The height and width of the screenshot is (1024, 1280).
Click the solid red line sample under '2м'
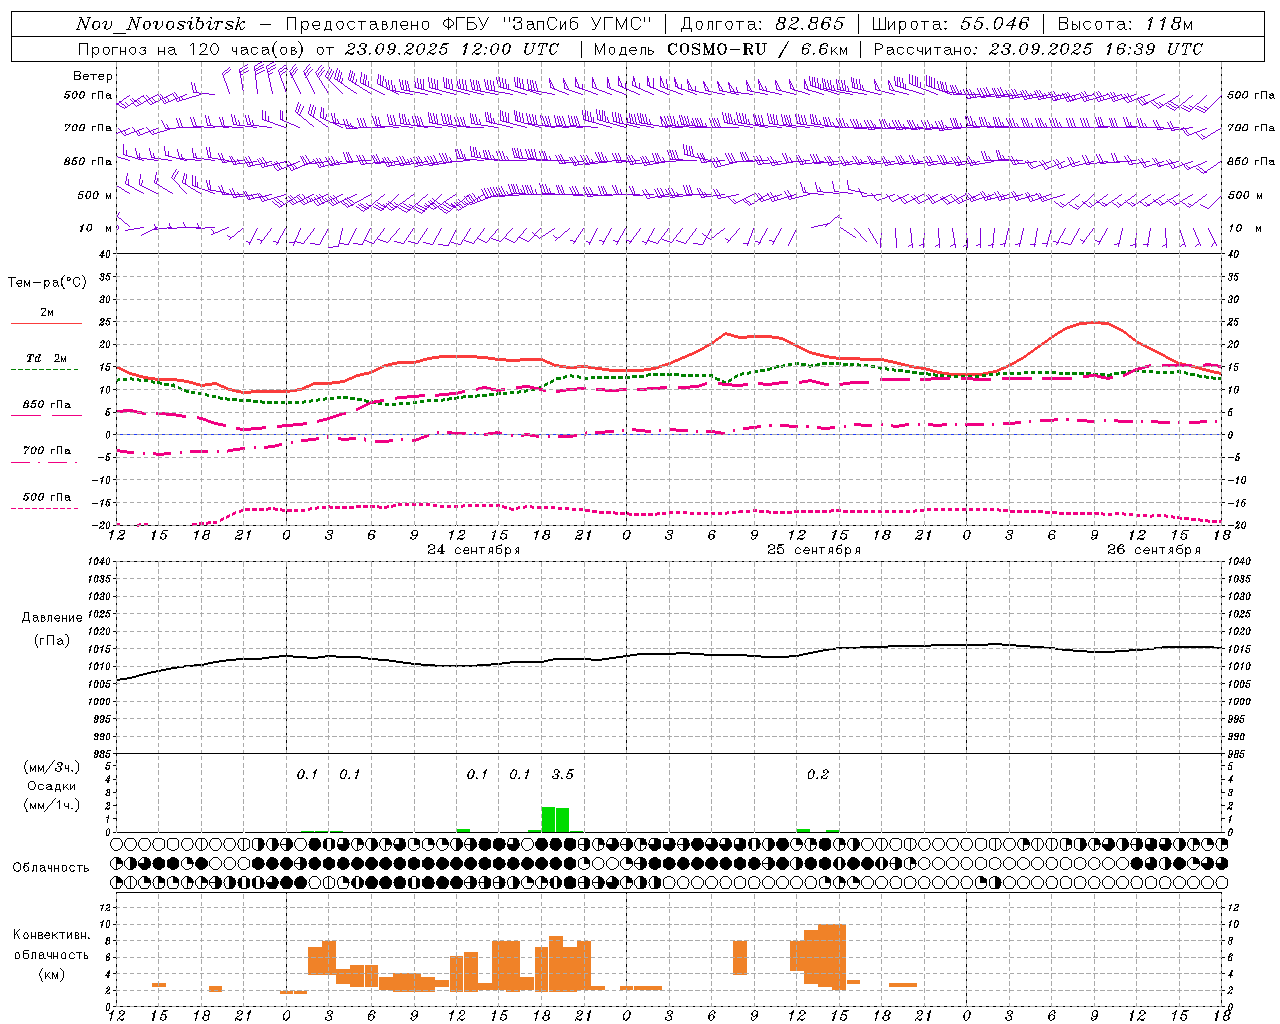pos(46,323)
